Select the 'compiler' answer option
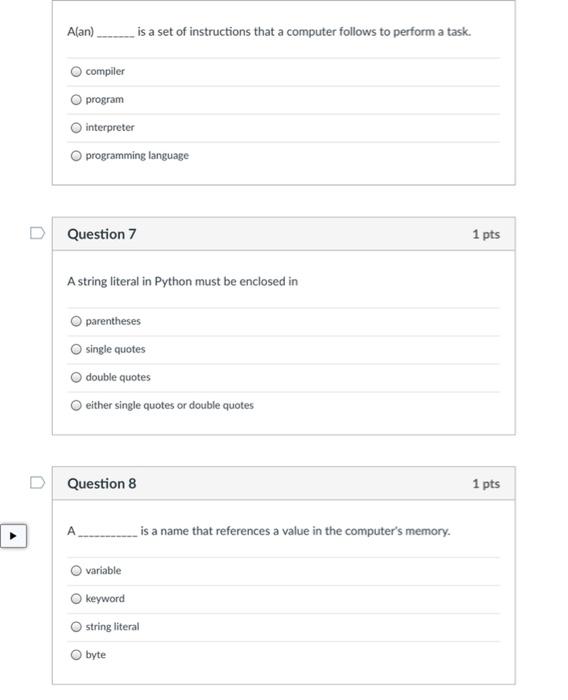This screenshot has height=700, width=568. 76,71
